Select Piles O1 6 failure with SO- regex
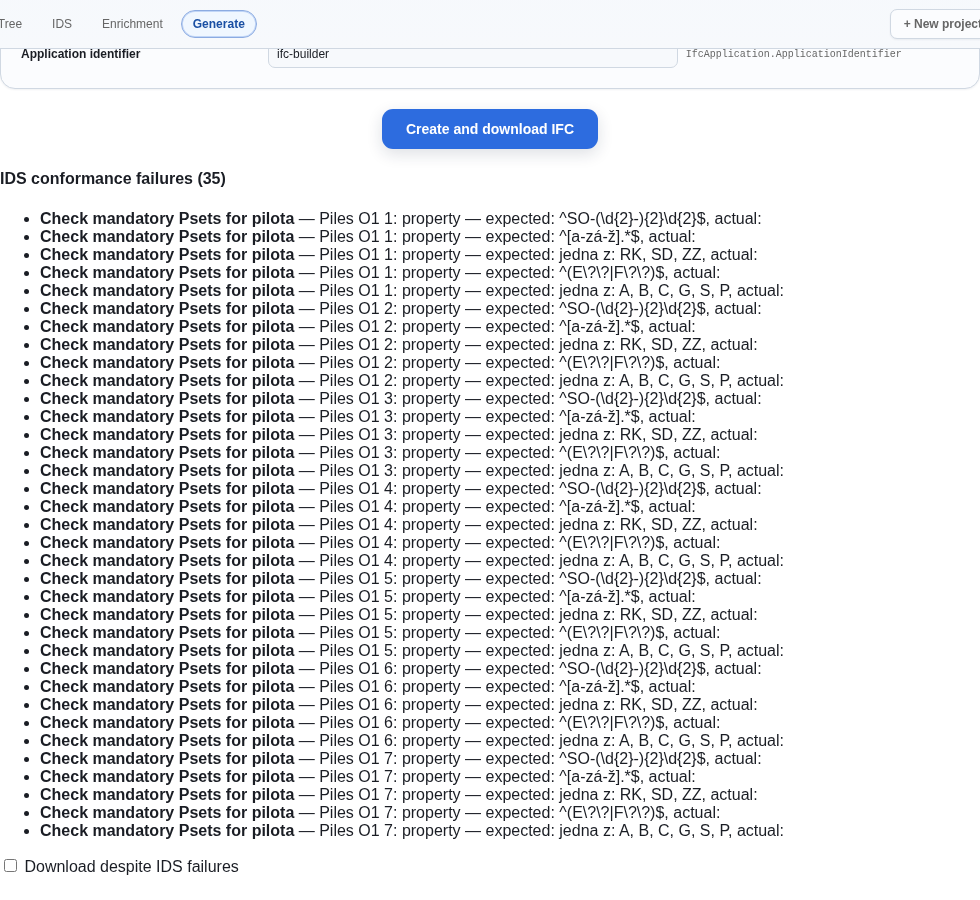Screen dimensions: 980x900 [401, 669]
